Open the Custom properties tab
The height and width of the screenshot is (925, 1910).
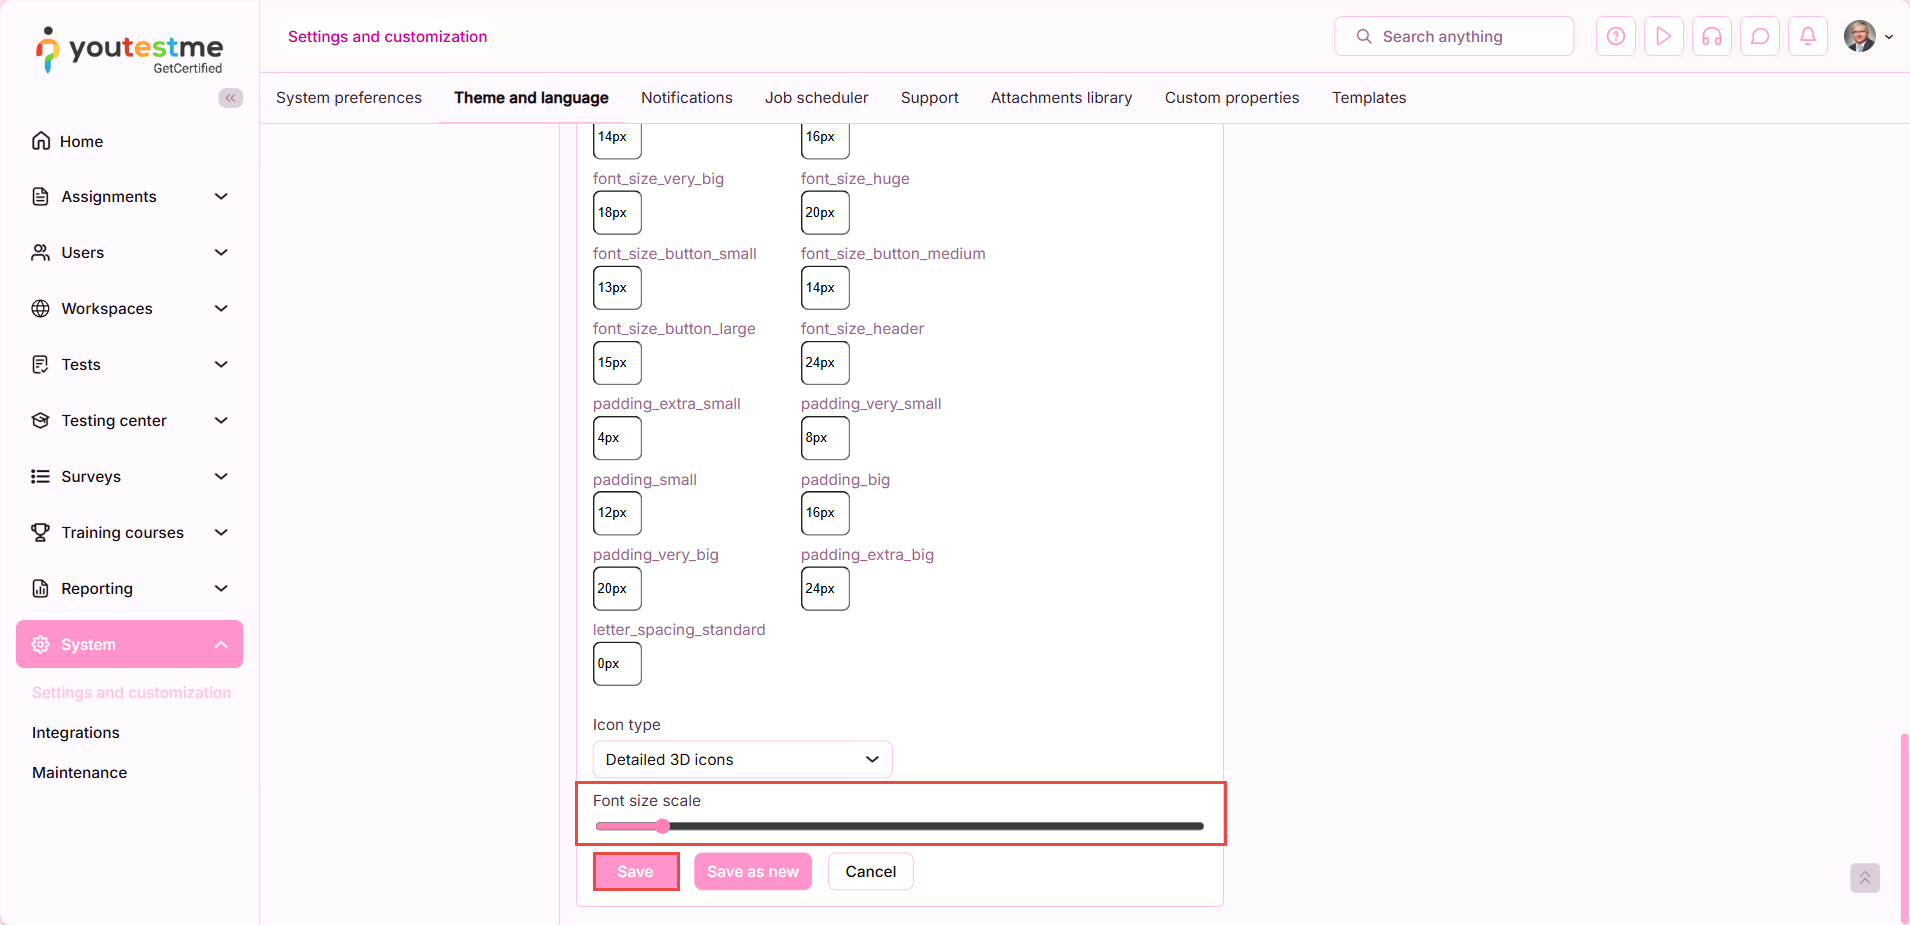1231,98
